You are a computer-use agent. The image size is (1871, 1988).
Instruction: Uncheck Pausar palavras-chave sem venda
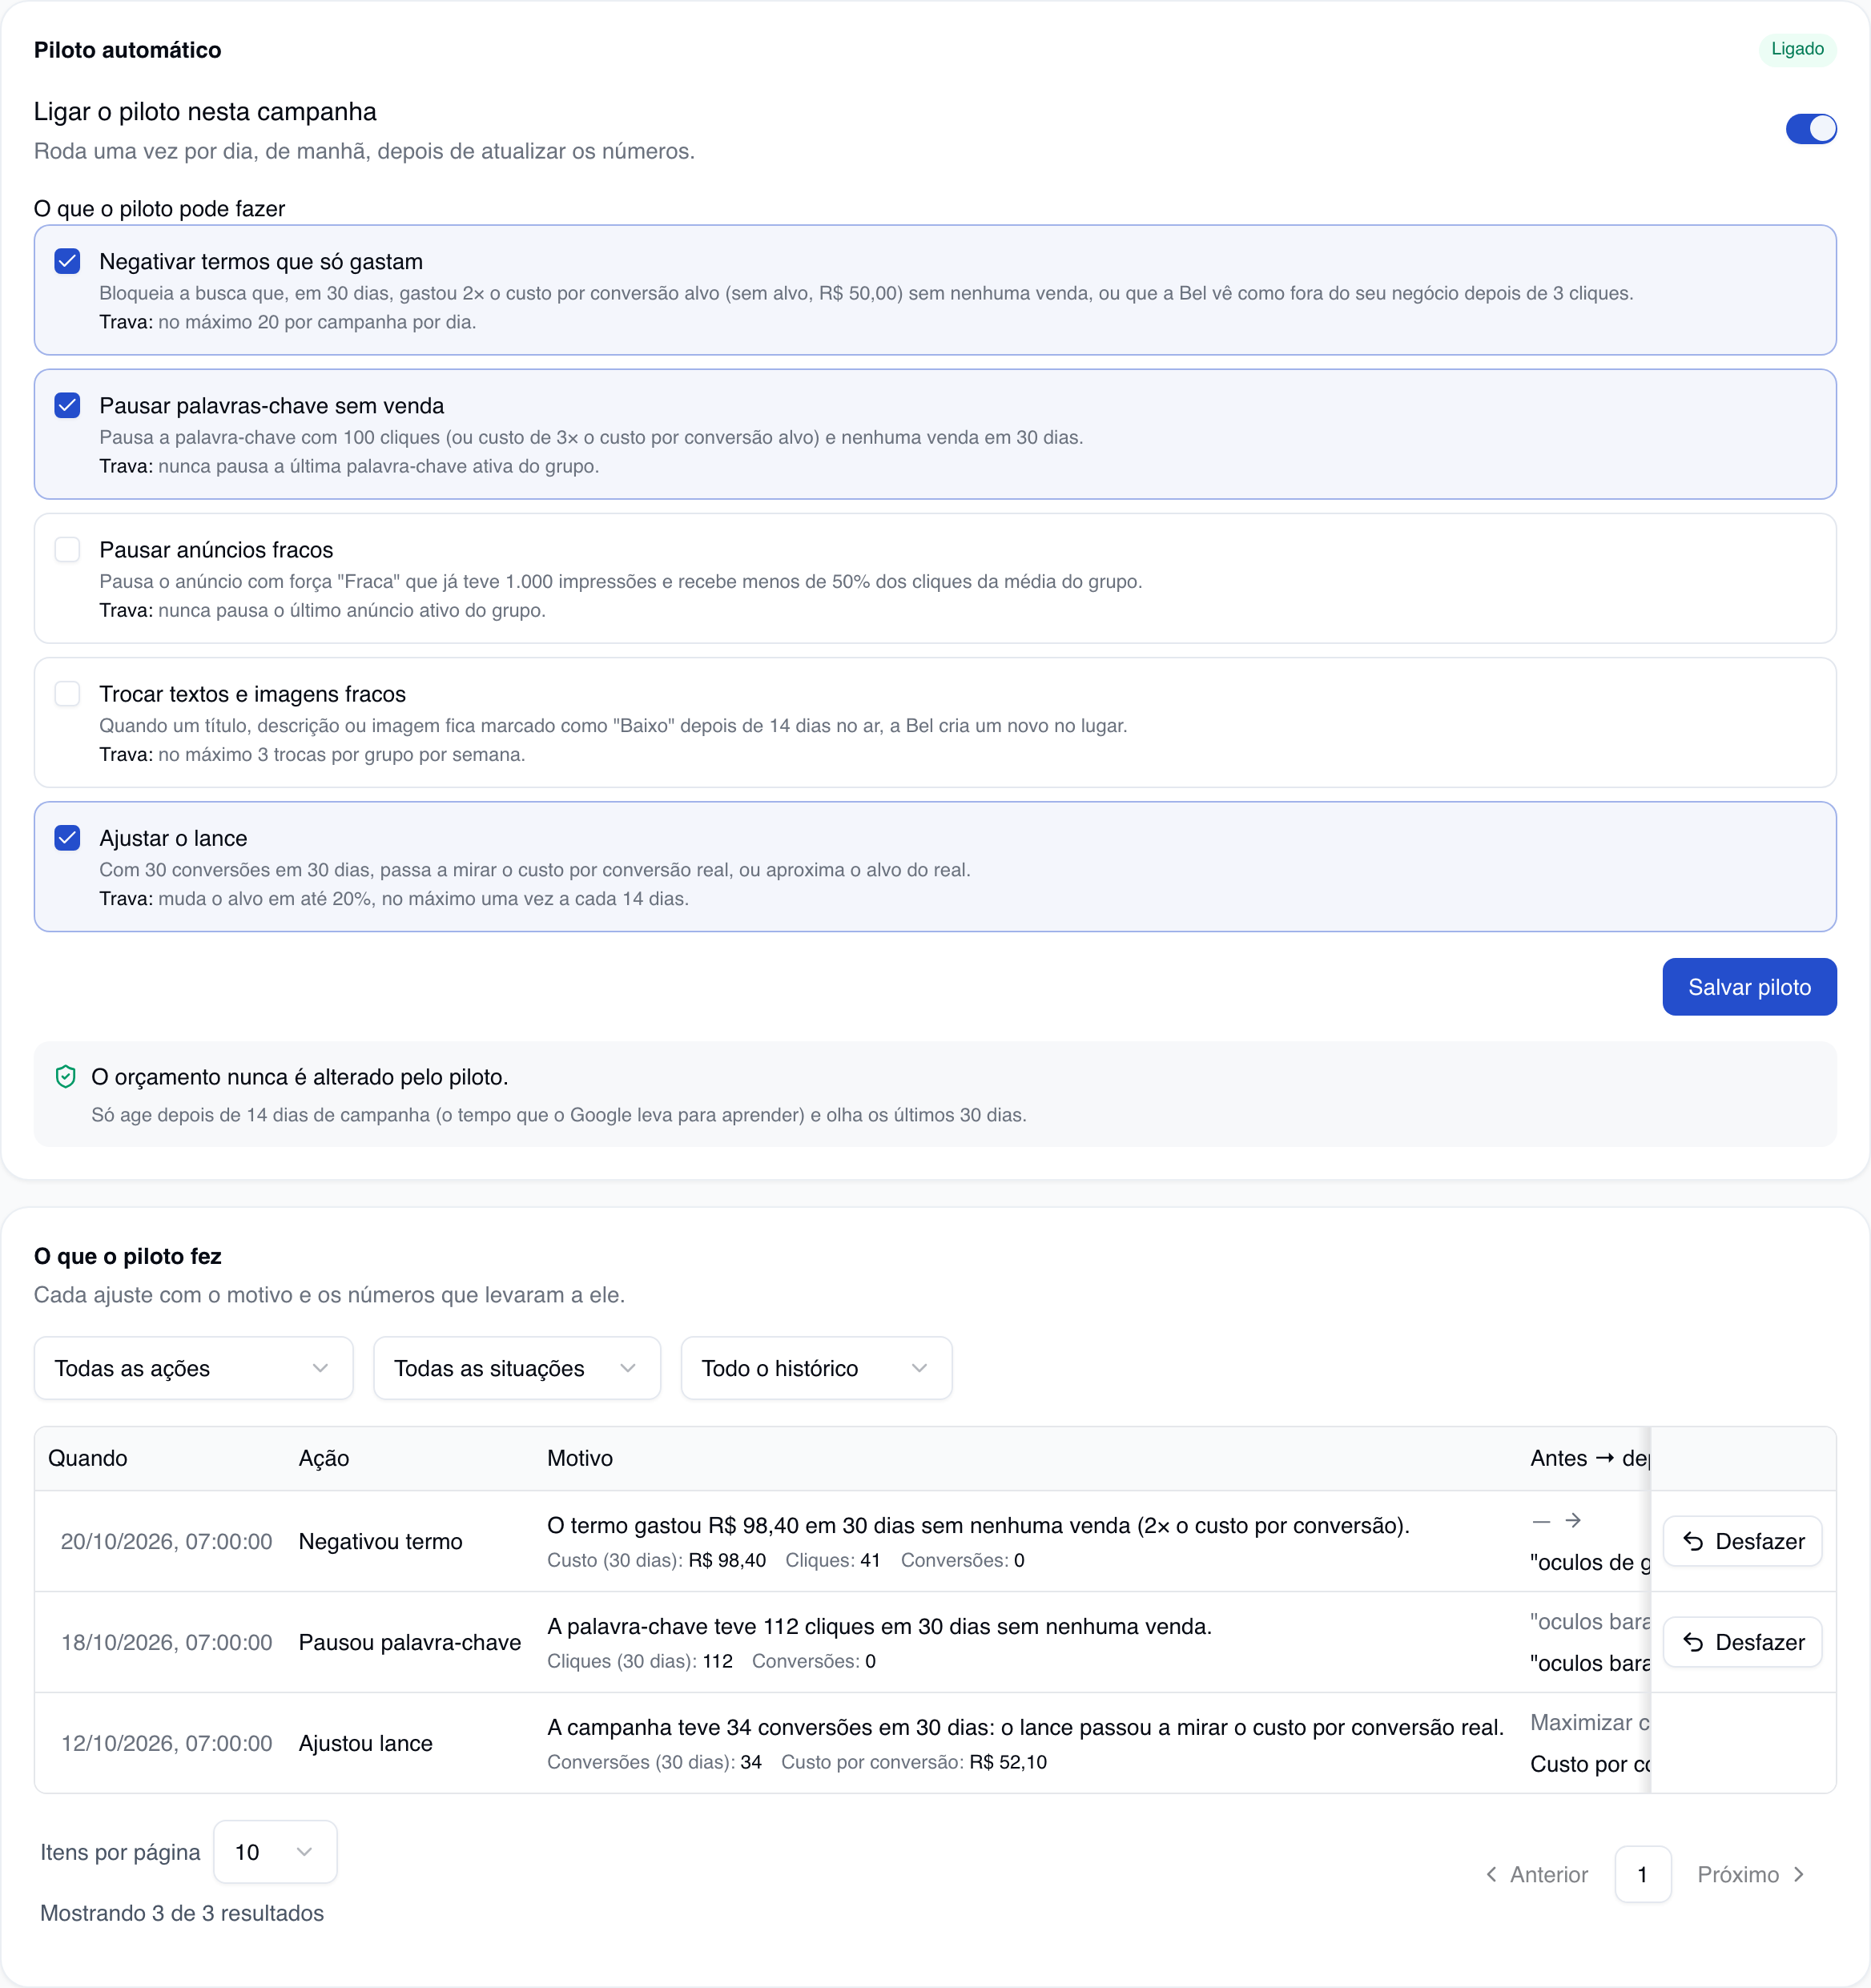67,405
